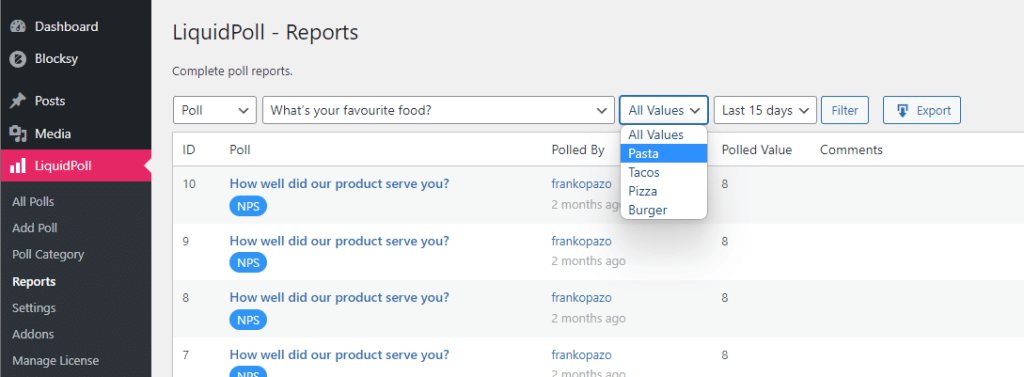Click the Filter button
1024x377 pixels.
pyautogui.click(x=844, y=110)
